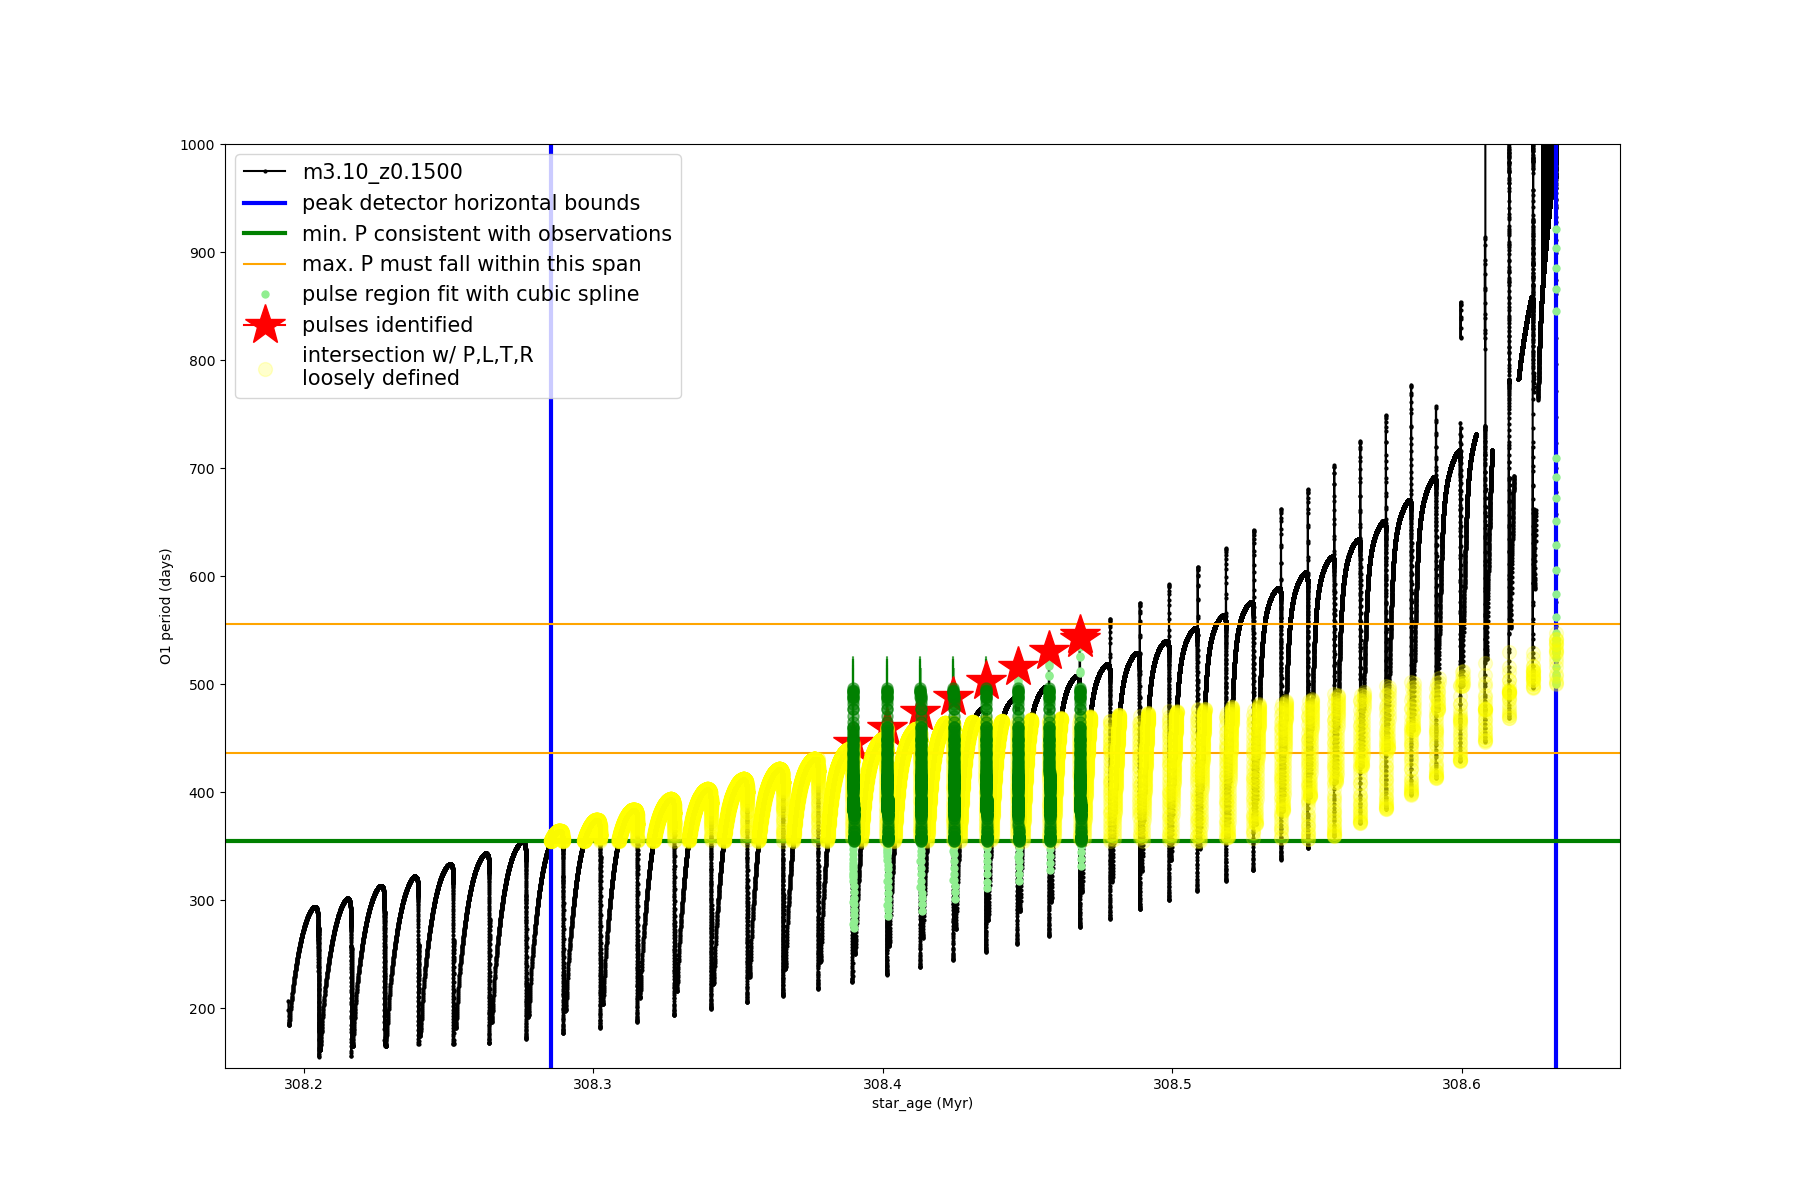Select 'min. P consistent with observations' legend text

click(486, 234)
